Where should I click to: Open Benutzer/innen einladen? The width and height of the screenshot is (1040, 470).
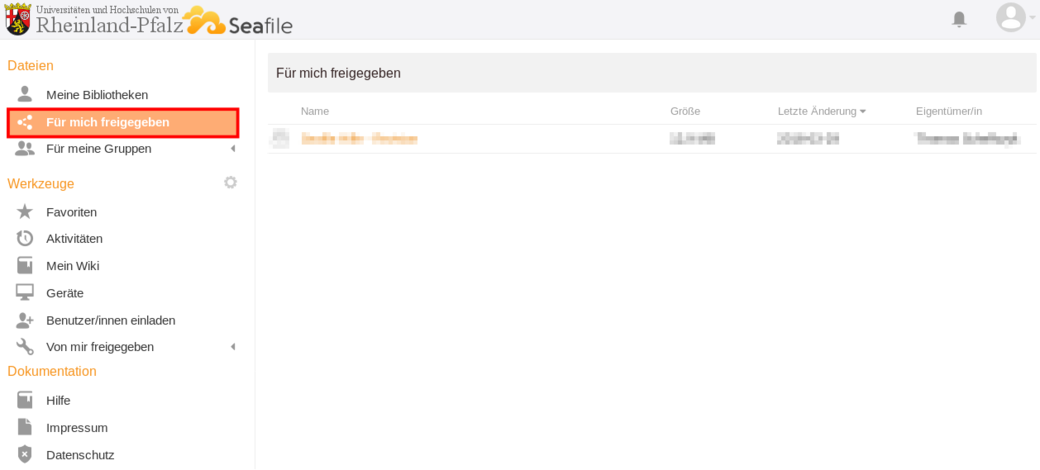[110, 320]
